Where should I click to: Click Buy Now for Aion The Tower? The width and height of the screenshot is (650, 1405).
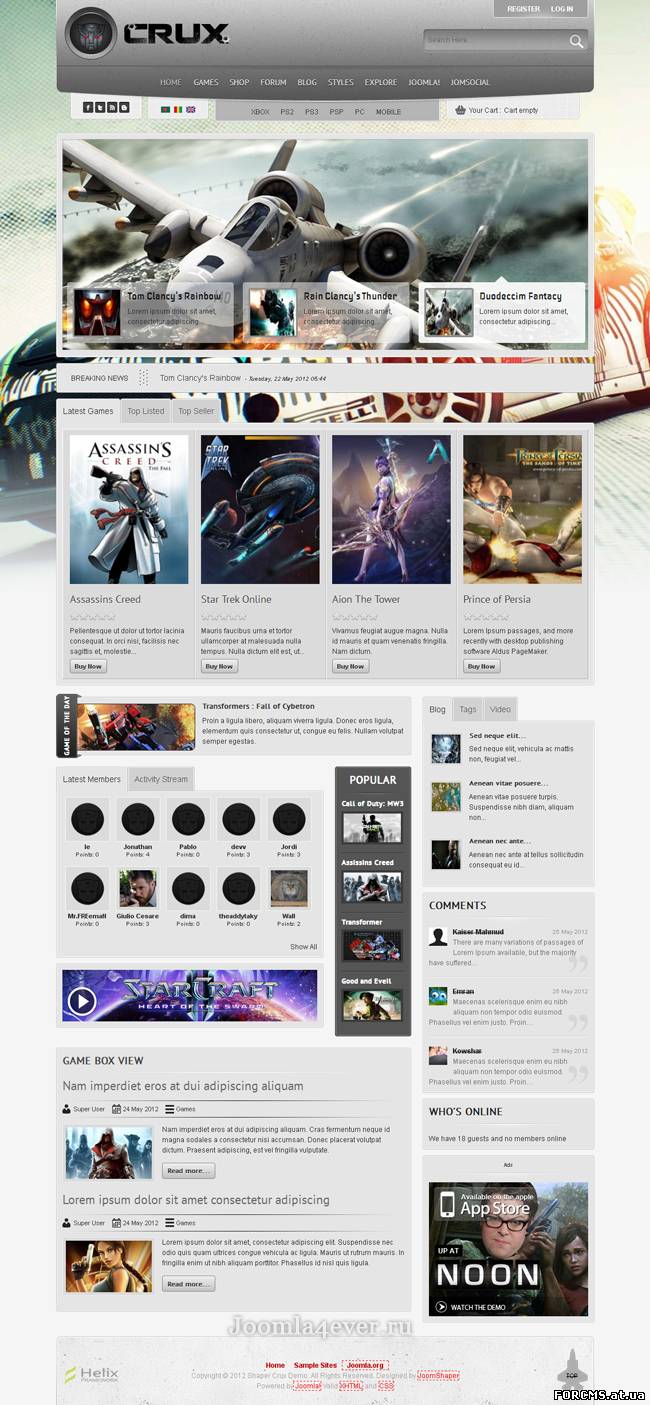click(350, 666)
